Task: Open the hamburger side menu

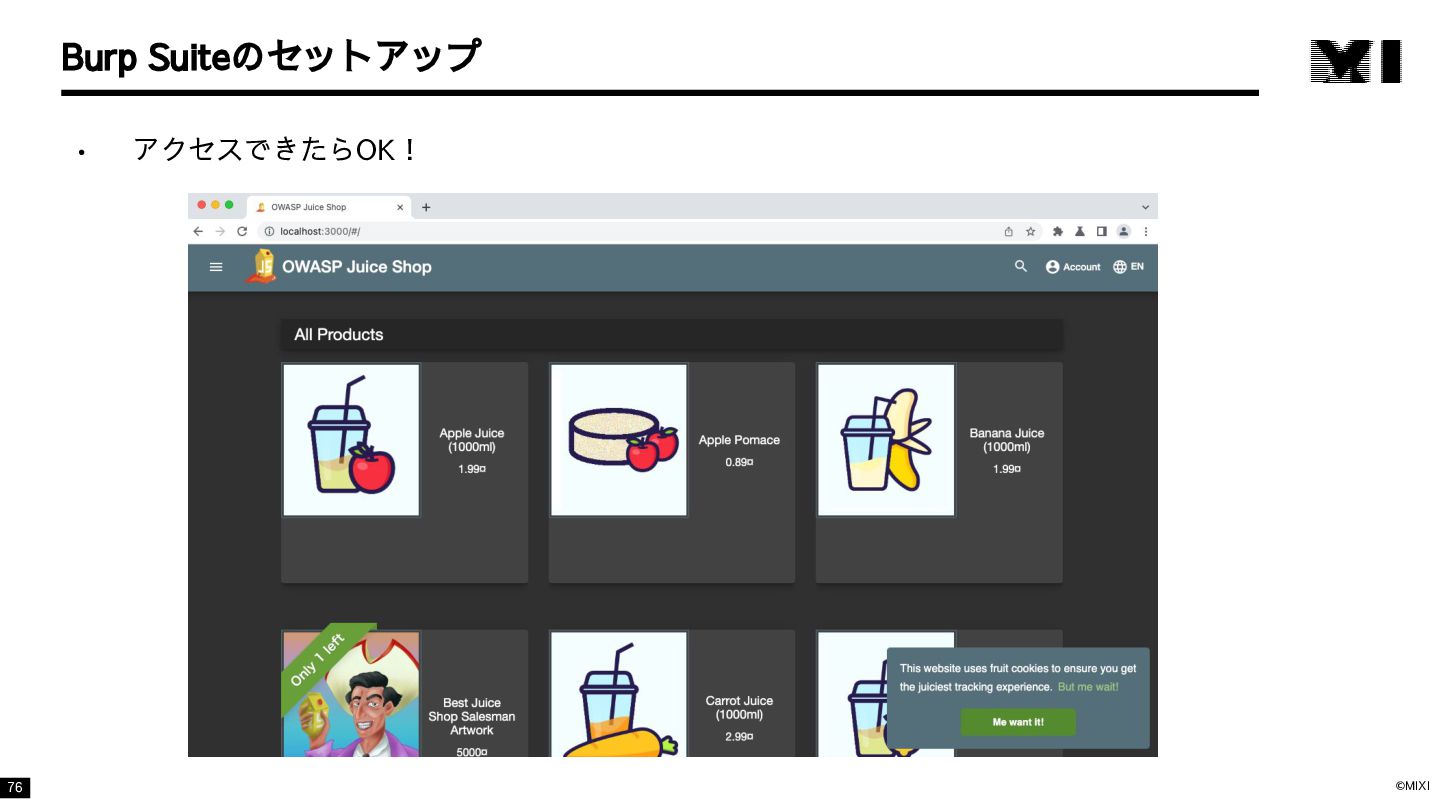Action: pyautogui.click(x=216, y=267)
